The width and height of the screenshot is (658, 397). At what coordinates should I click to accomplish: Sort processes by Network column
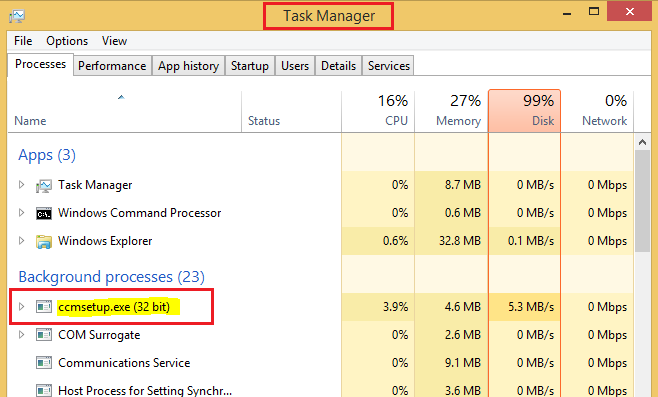[x=598, y=112]
